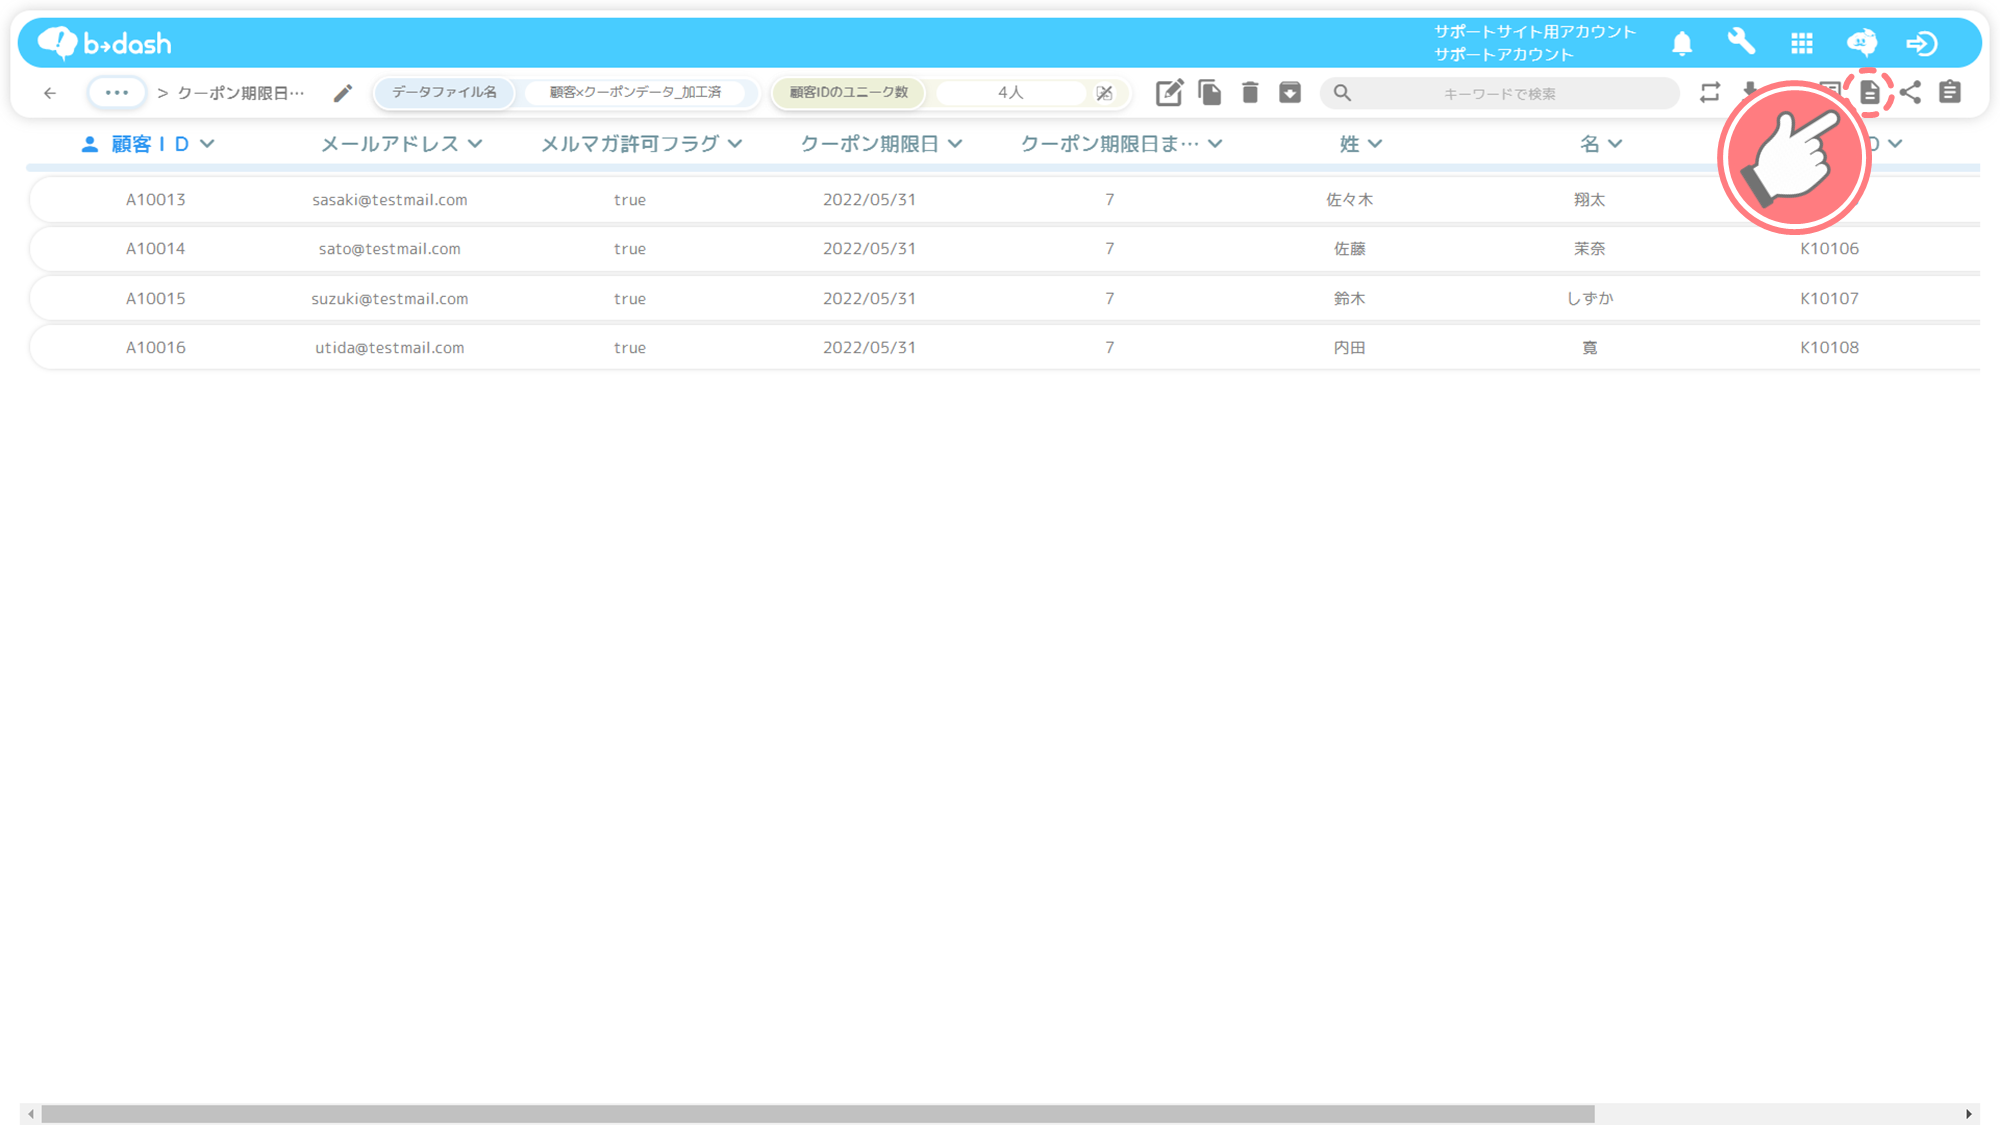This screenshot has height=1125, width=2000.
Task: Click the highlighted document icon
Action: pos(1870,93)
